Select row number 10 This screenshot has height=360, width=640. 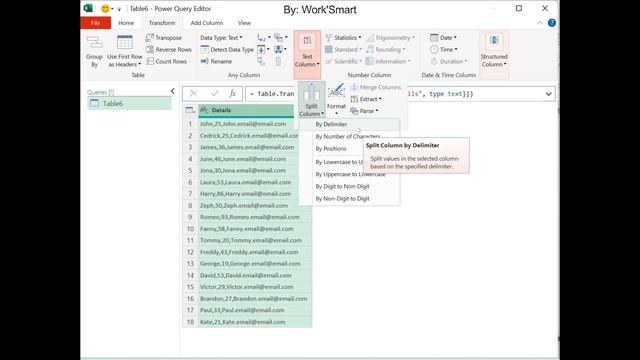click(x=190, y=229)
